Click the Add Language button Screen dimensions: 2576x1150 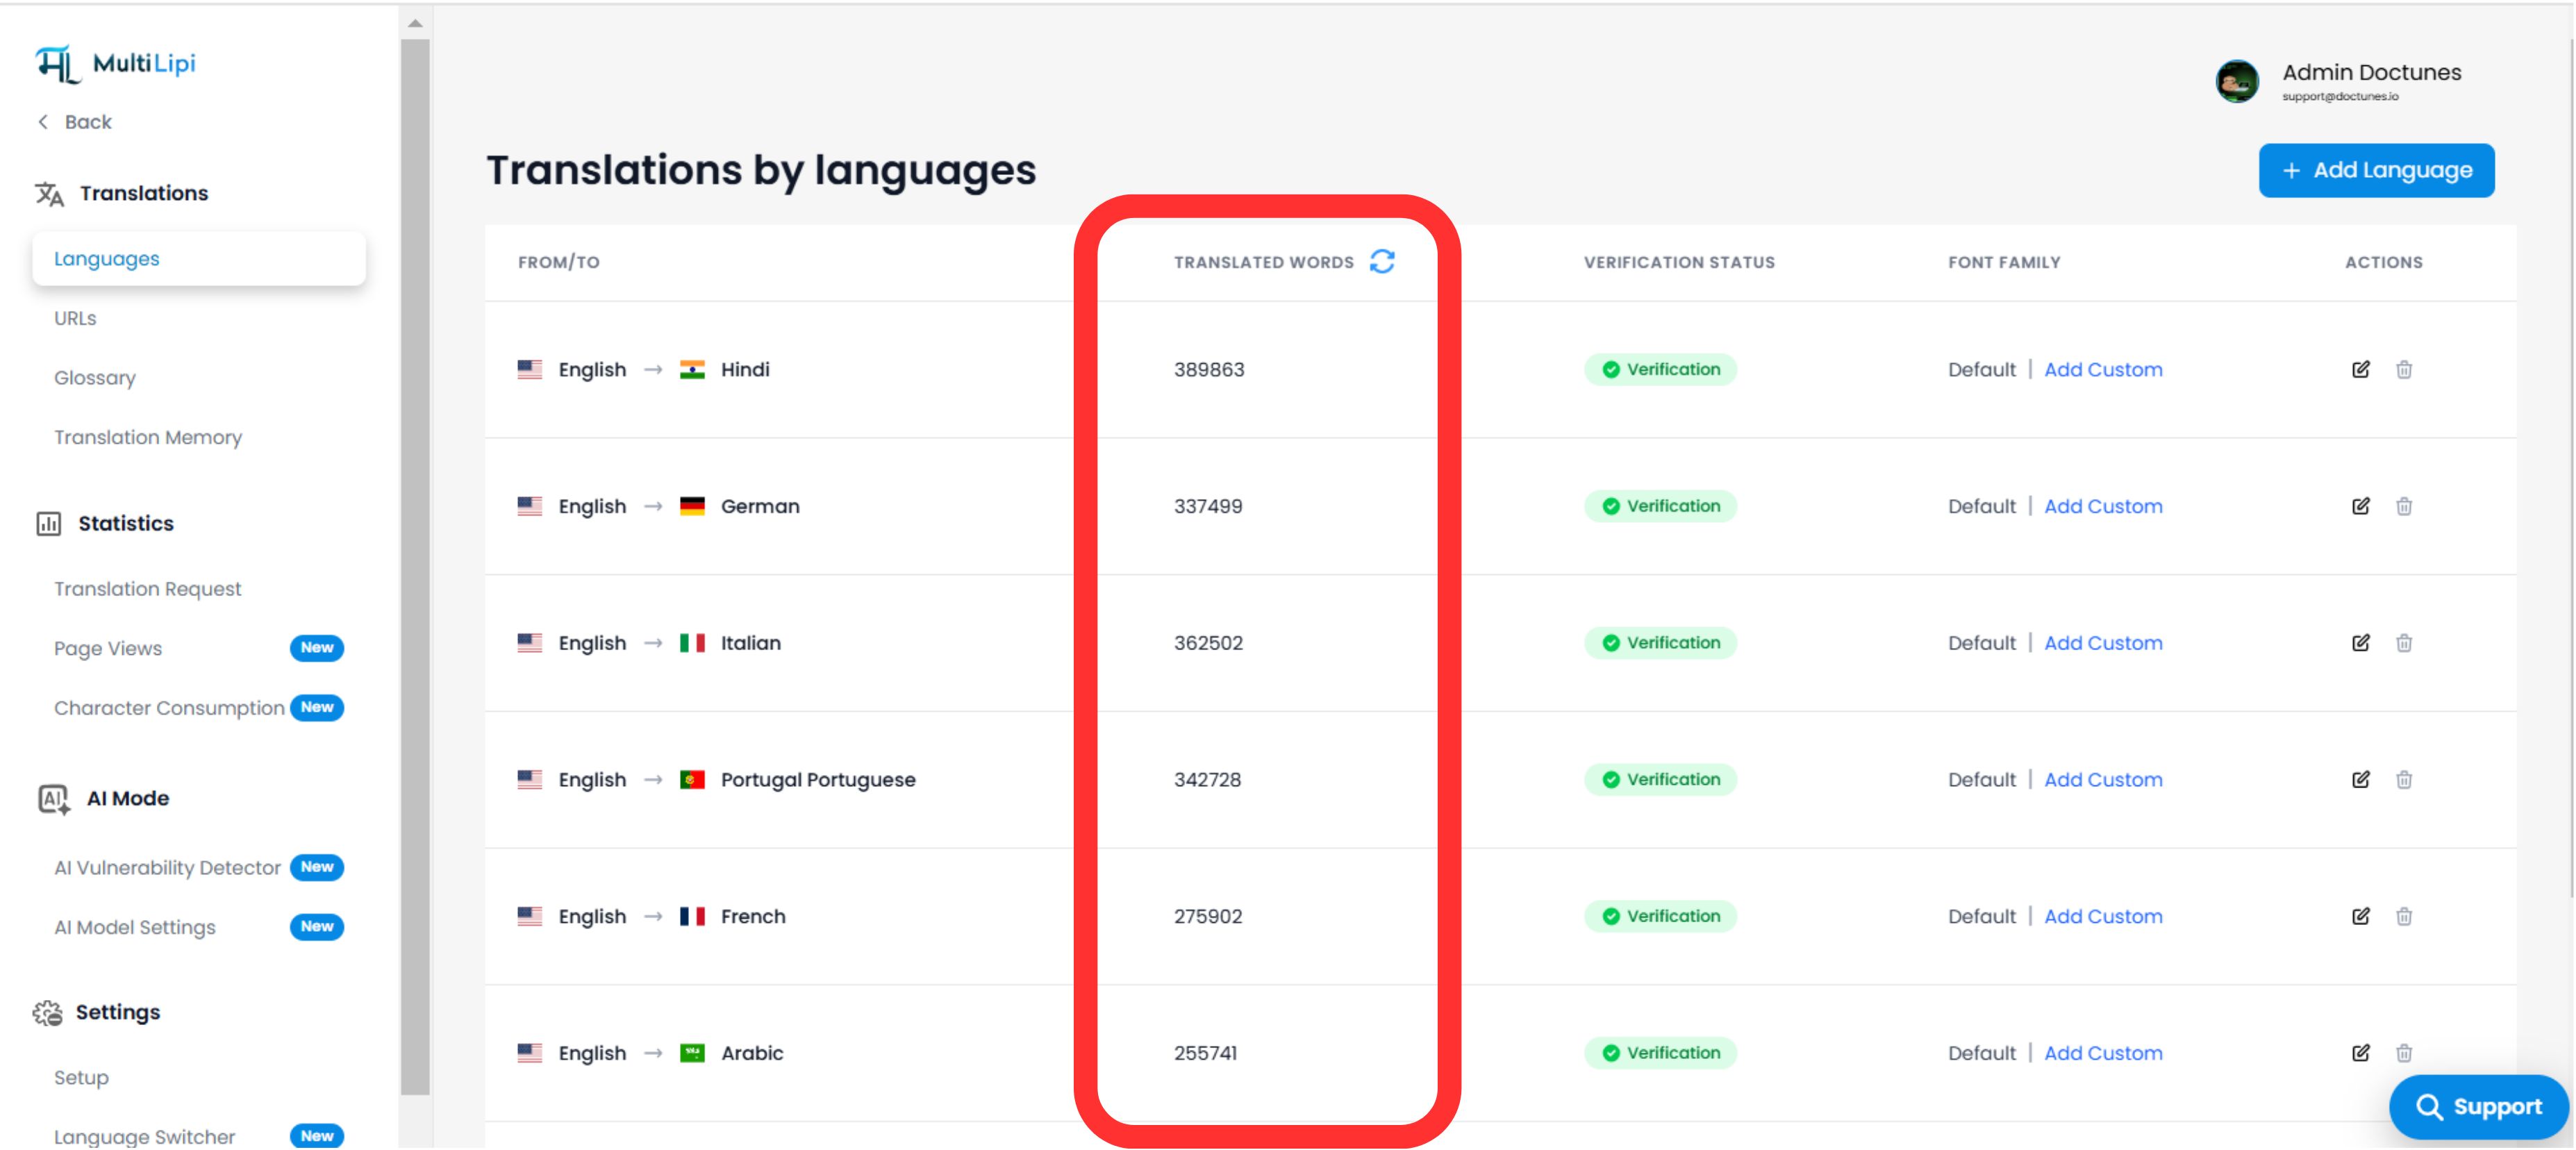2377,170
